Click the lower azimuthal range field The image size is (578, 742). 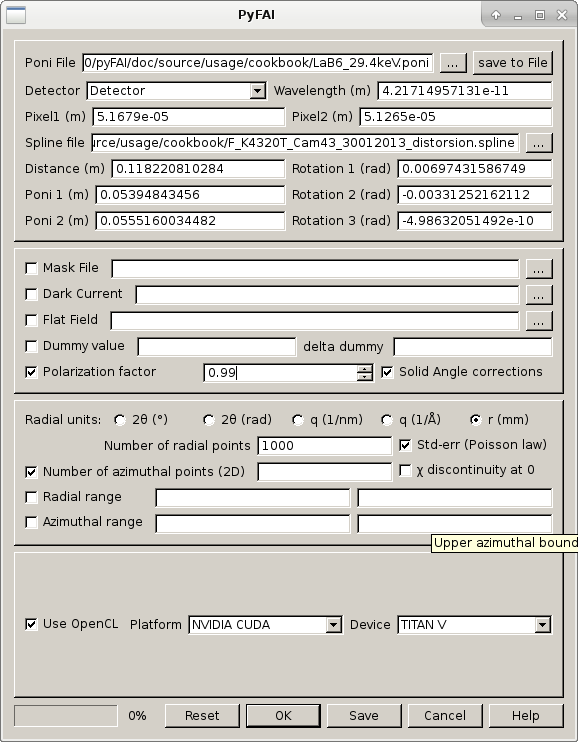pyautogui.click(x=253, y=523)
